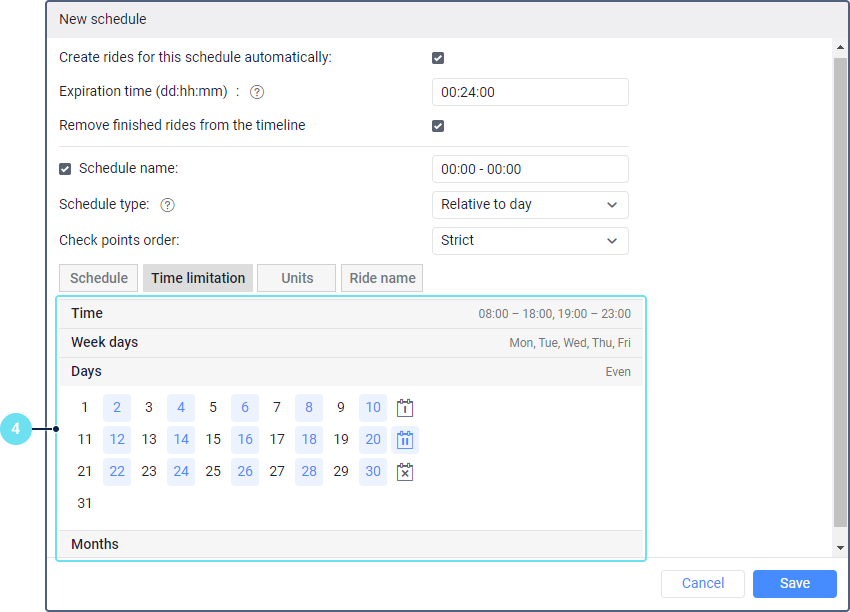The height and width of the screenshot is (612, 850).
Task: Click the odd days calendar icon
Action: pyautogui.click(x=405, y=408)
